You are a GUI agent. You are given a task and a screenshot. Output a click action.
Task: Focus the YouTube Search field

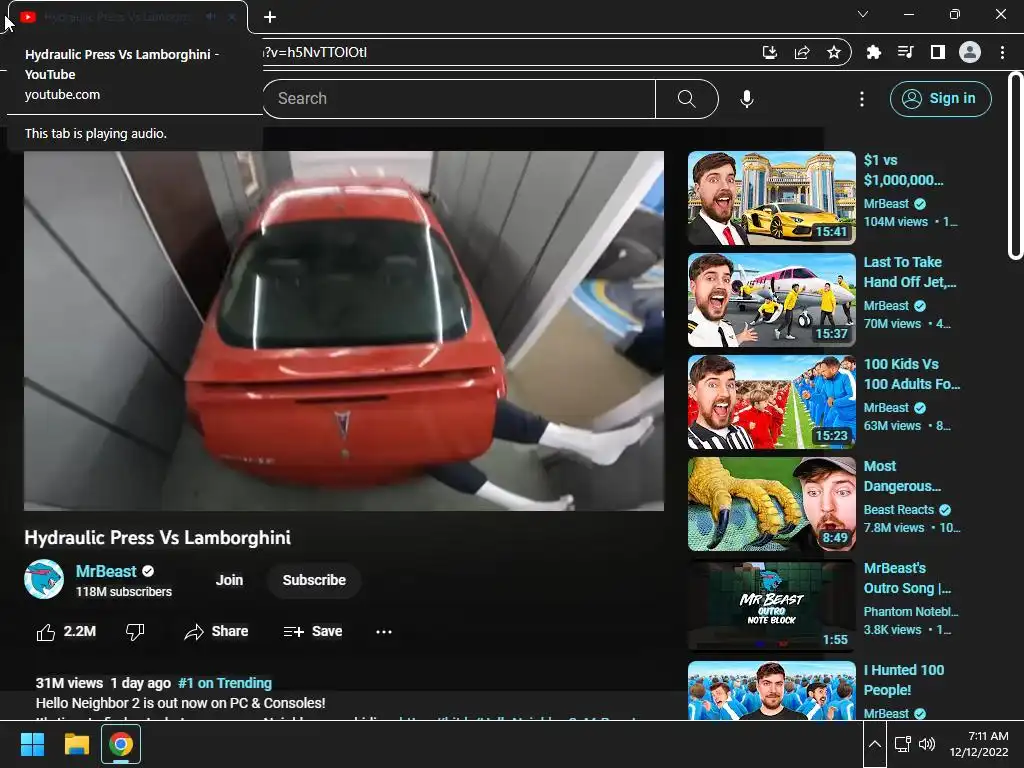(x=459, y=99)
